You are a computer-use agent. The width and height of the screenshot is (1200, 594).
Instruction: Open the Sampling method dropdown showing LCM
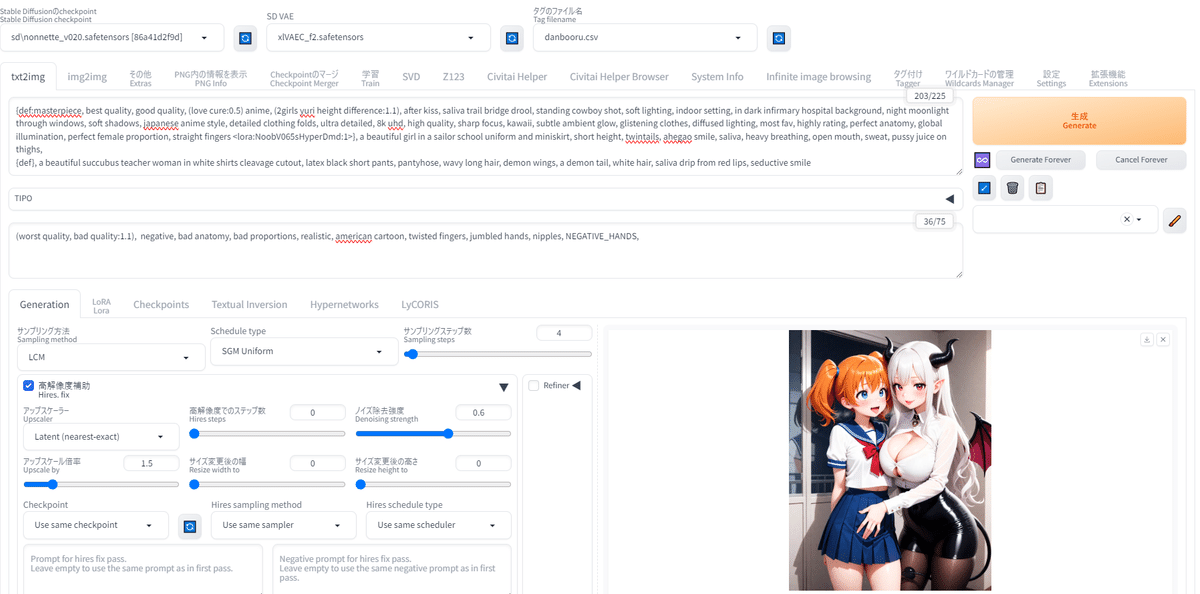pos(110,356)
